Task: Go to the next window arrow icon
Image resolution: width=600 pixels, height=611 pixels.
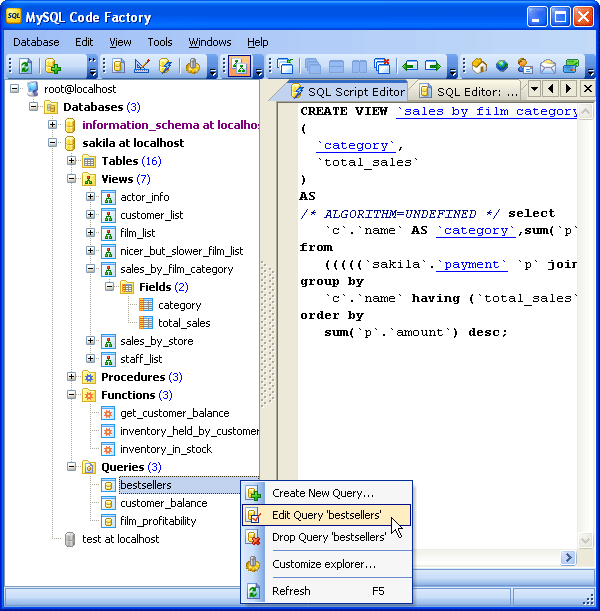Action: tap(433, 66)
